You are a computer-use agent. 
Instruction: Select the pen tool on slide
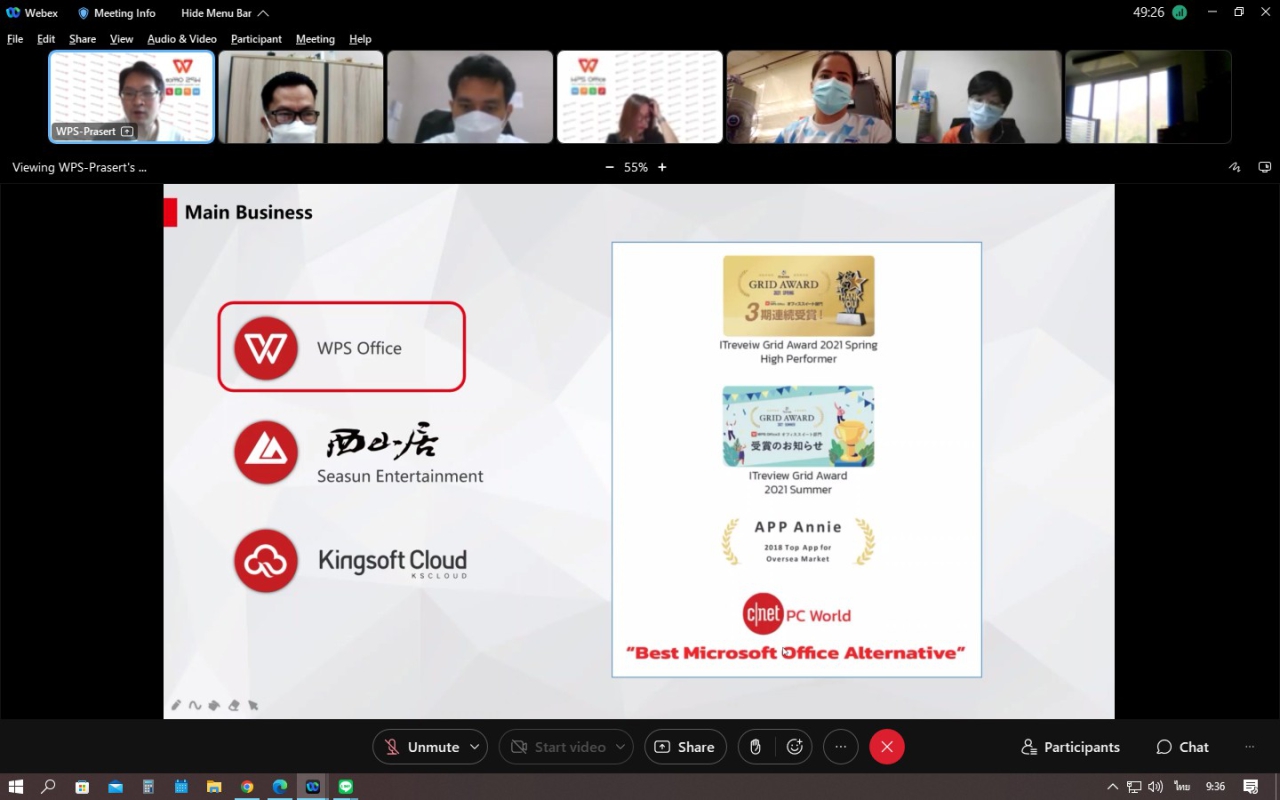pos(176,705)
